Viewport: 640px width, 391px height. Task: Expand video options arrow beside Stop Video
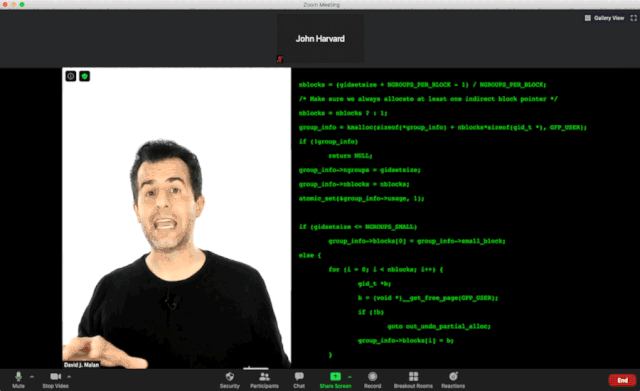tap(69, 377)
